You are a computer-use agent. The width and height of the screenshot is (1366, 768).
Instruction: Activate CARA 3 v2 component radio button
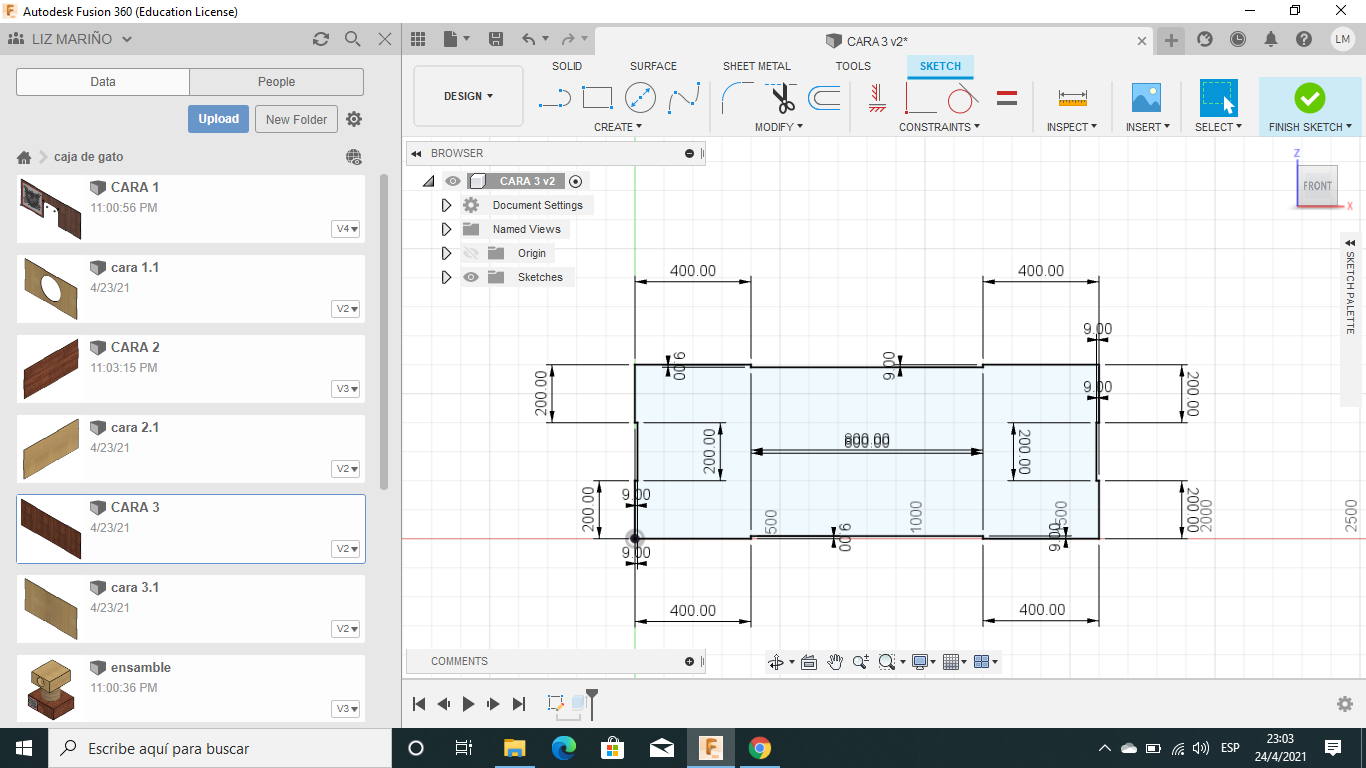[x=575, y=181]
